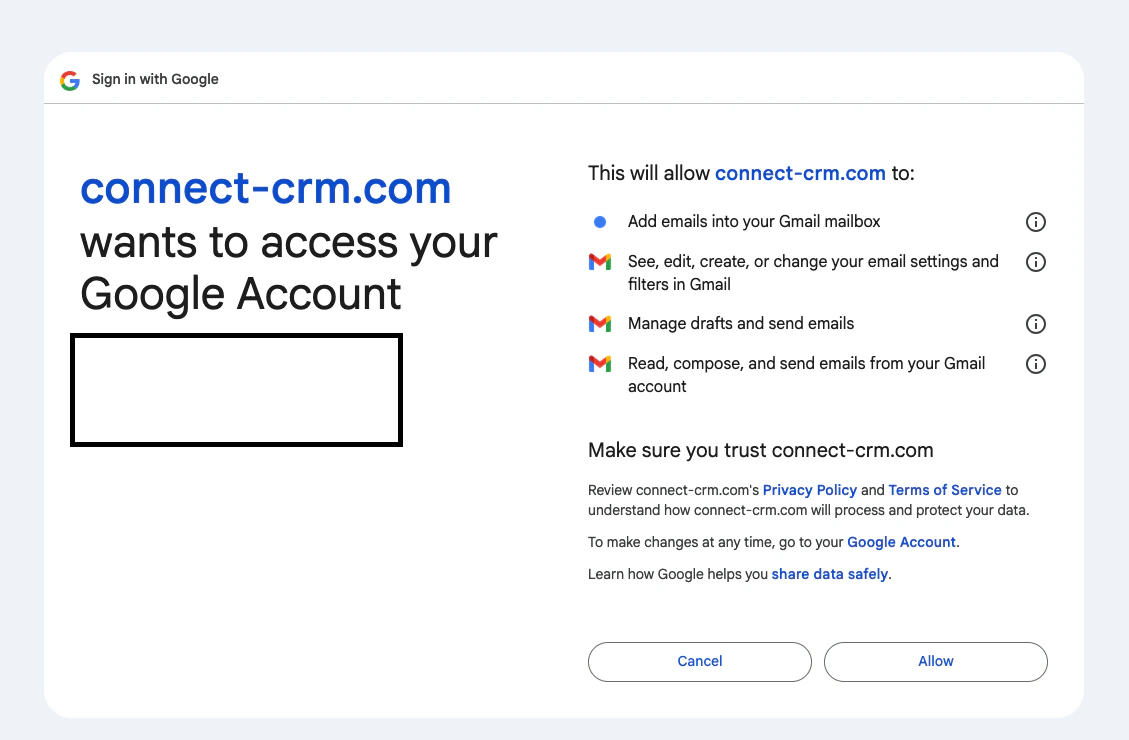Click the Cancel button
The image size is (1129, 740).
699,661
